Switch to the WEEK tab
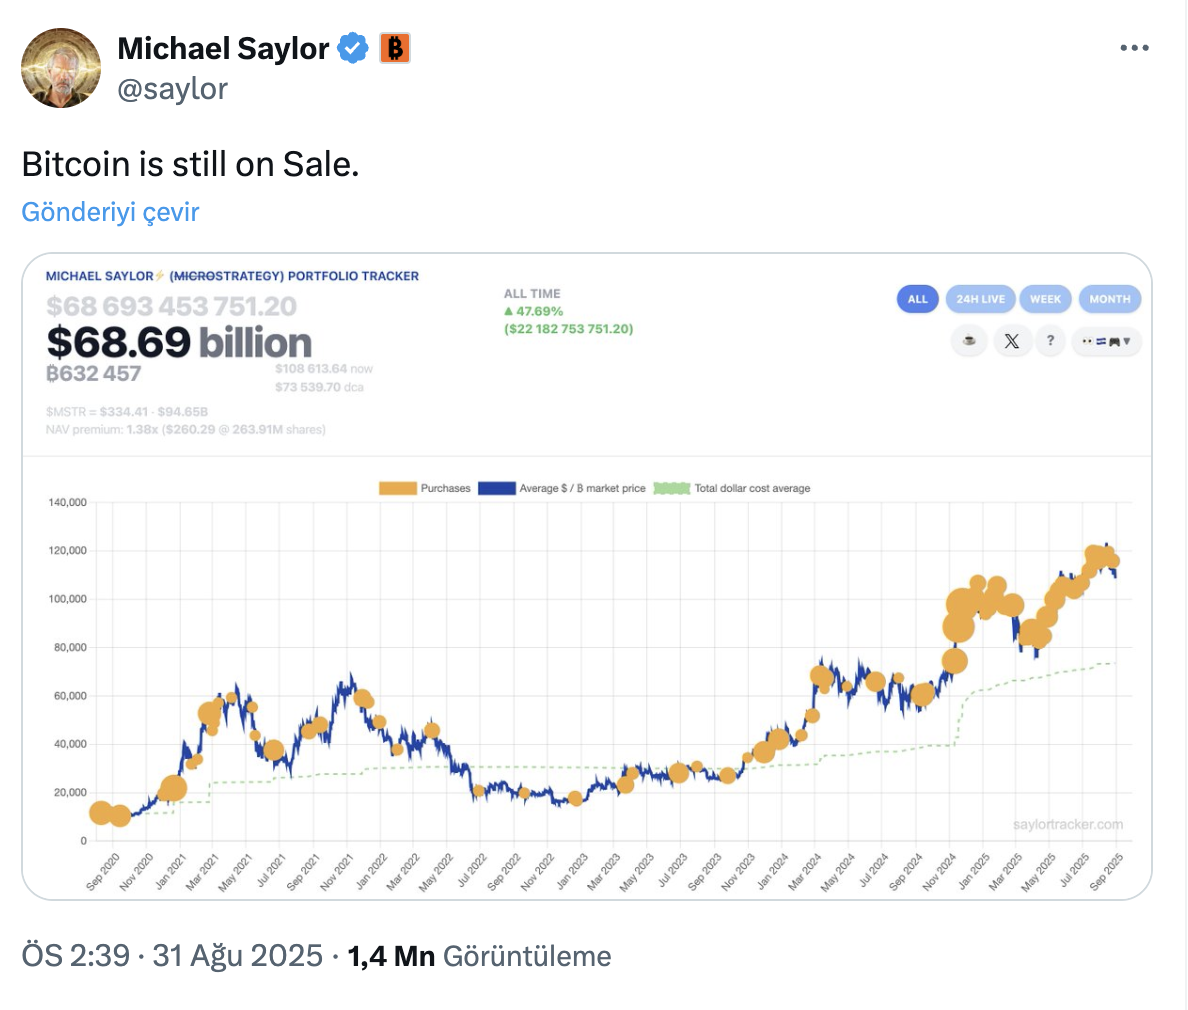The image size is (1188, 1010). pyautogui.click(x=1045, y=299)
